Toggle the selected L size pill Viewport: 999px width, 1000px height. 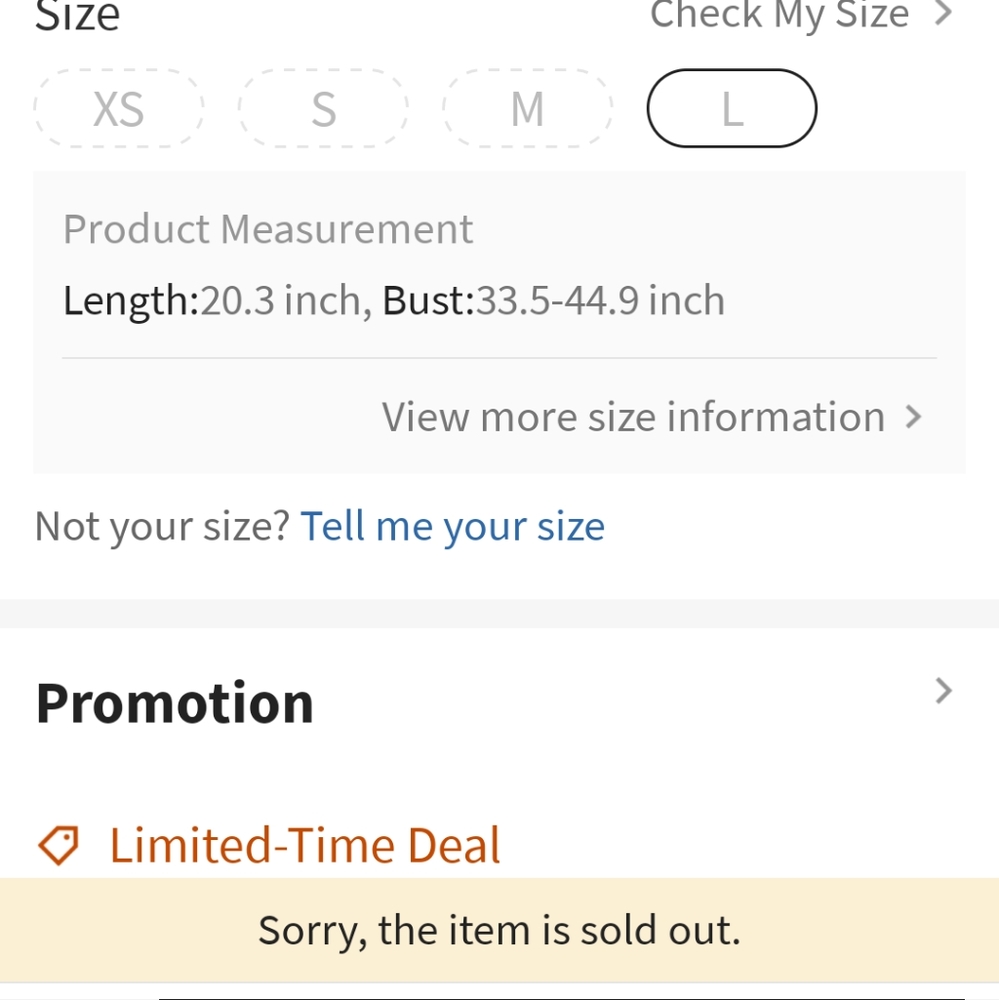732,108
